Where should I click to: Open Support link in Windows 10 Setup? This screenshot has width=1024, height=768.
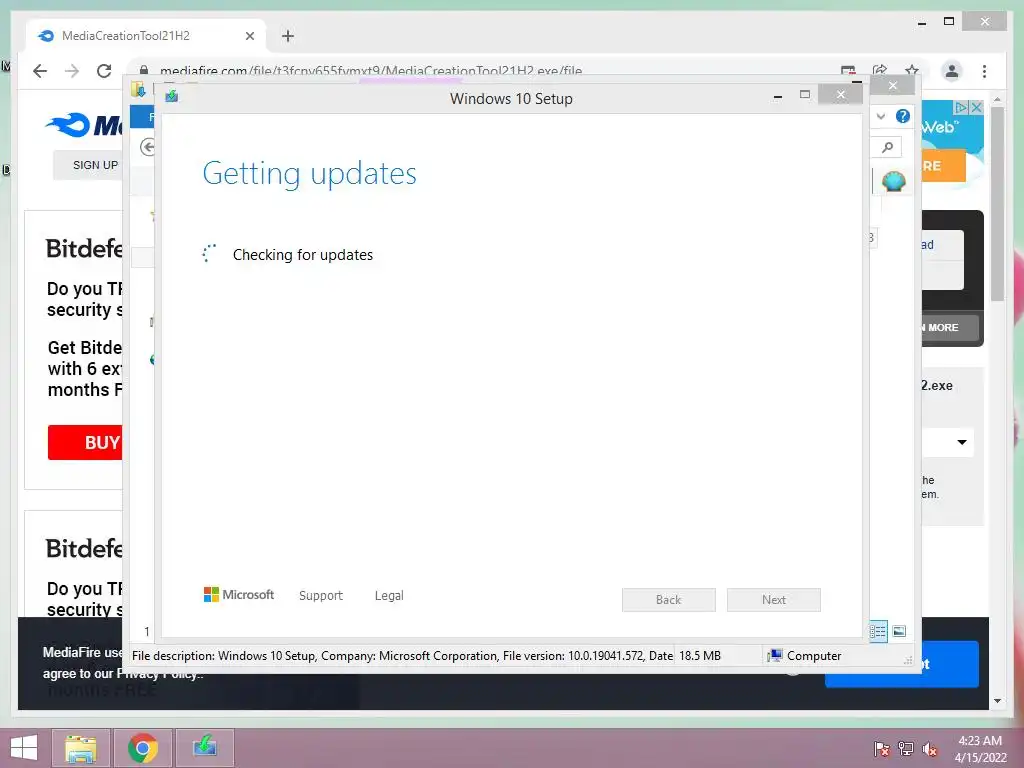[x=321, y=596]
